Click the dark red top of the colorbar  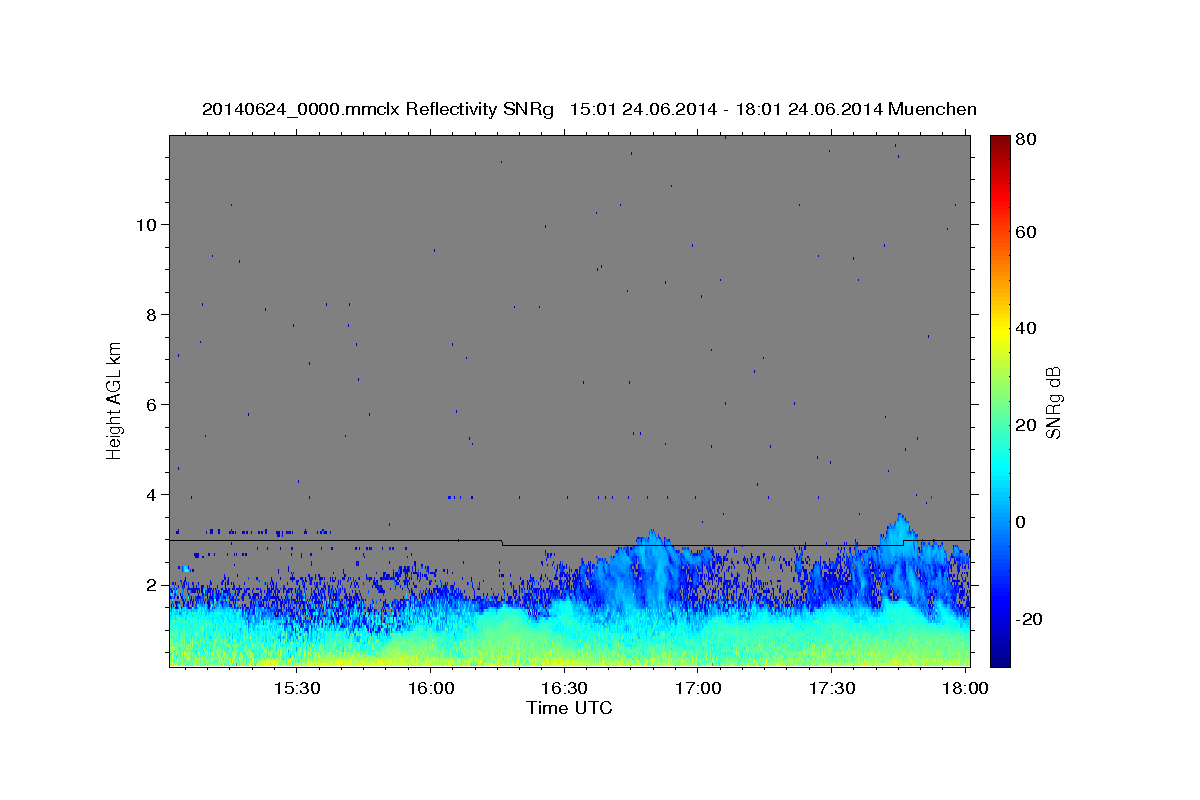click(x=1000, y=145)
